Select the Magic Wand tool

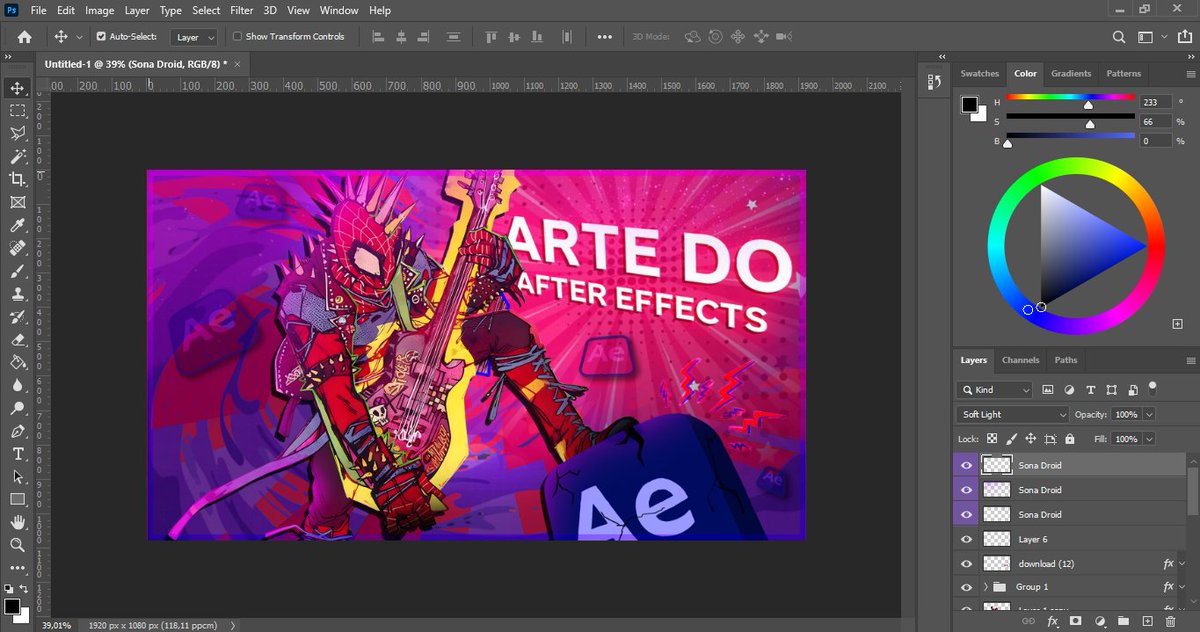pos(17,157)
